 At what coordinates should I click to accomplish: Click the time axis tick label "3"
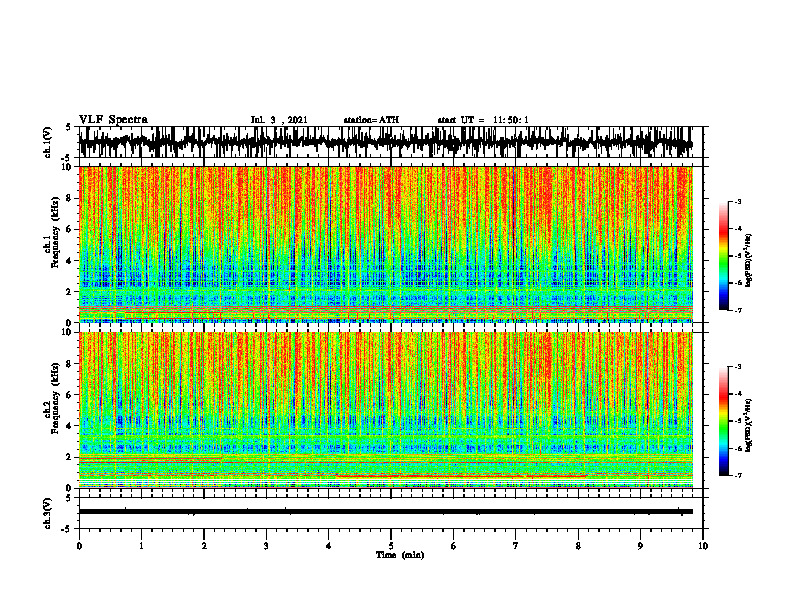[x=266, y=546]
